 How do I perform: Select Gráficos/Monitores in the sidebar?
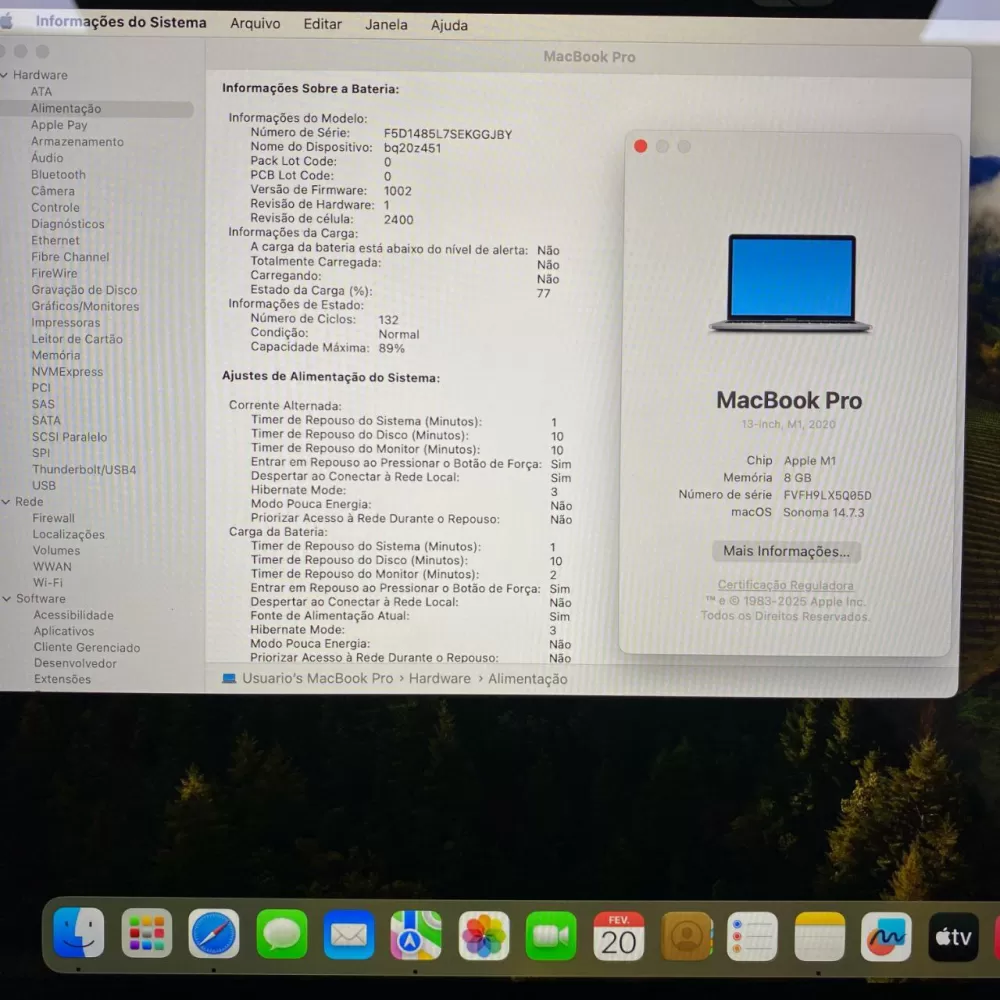tap(85, 306)
